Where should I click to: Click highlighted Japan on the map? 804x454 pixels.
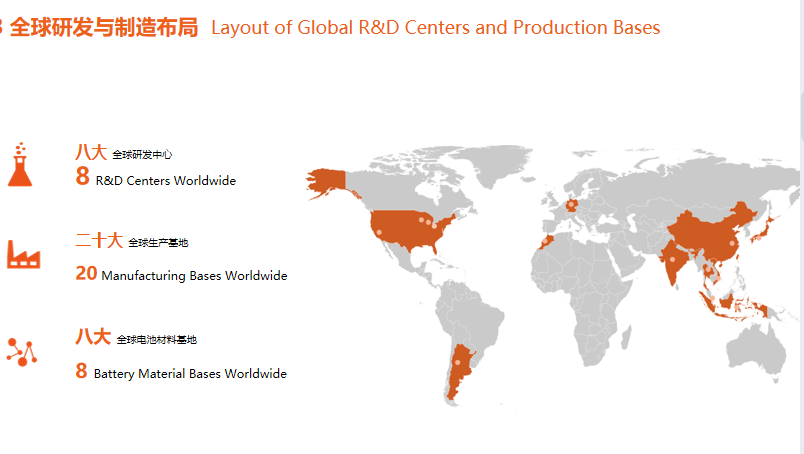pyautogui.click(x=765, y=228)
